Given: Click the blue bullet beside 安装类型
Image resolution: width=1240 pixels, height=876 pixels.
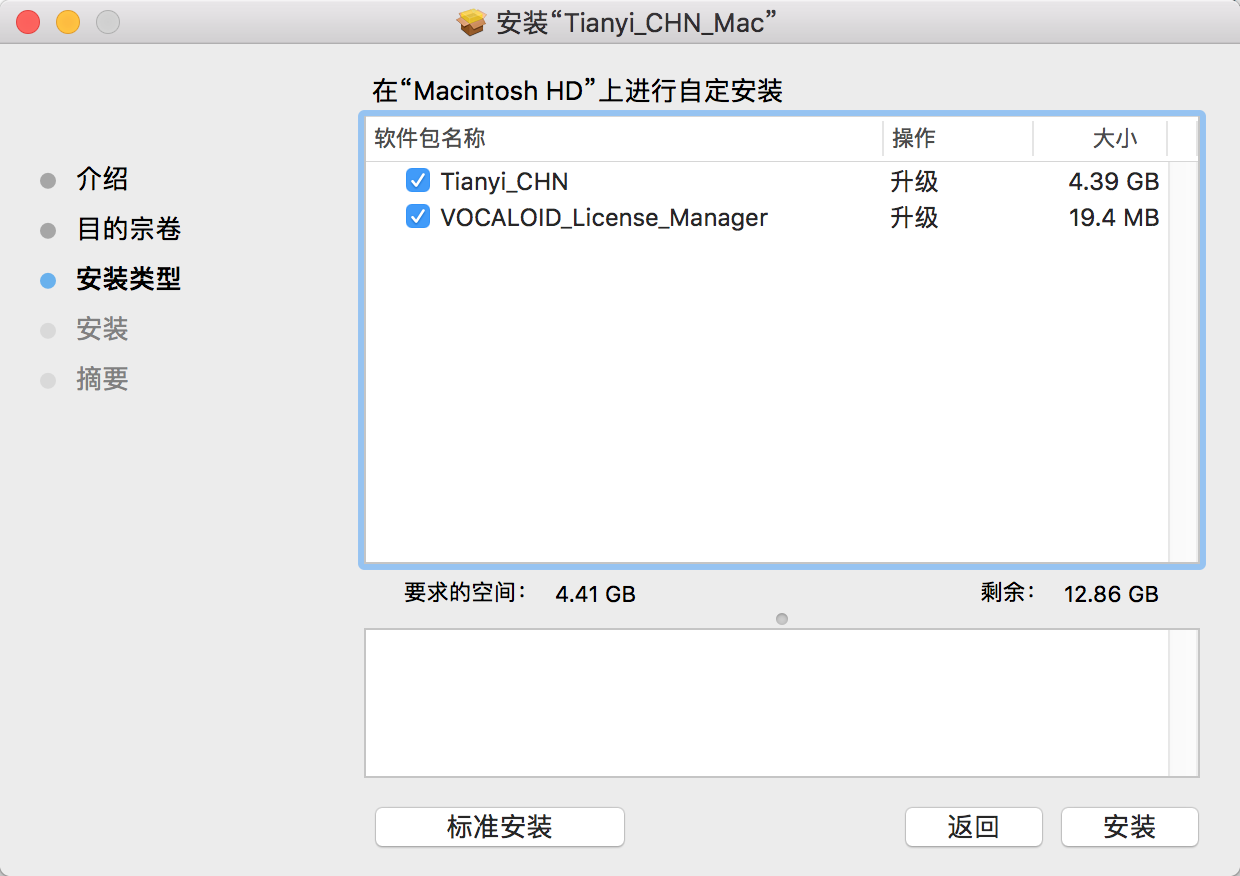Looking at the screenshot, I should (x=47, y=281).
